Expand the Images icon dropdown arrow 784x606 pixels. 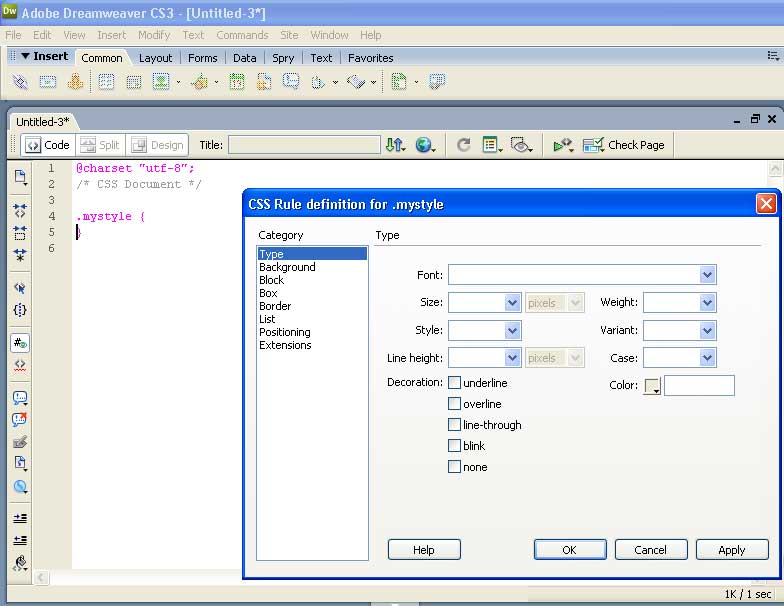pyautogui.click(x=178, y=82)
